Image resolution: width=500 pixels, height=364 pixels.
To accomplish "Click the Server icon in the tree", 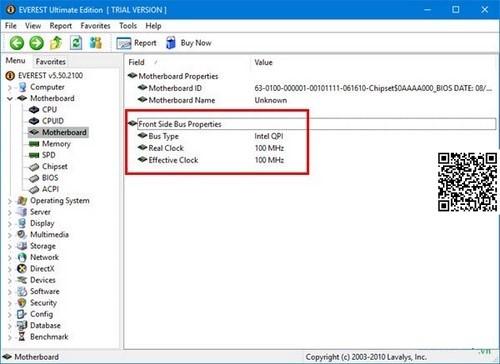I will click(x=22, y=212).
